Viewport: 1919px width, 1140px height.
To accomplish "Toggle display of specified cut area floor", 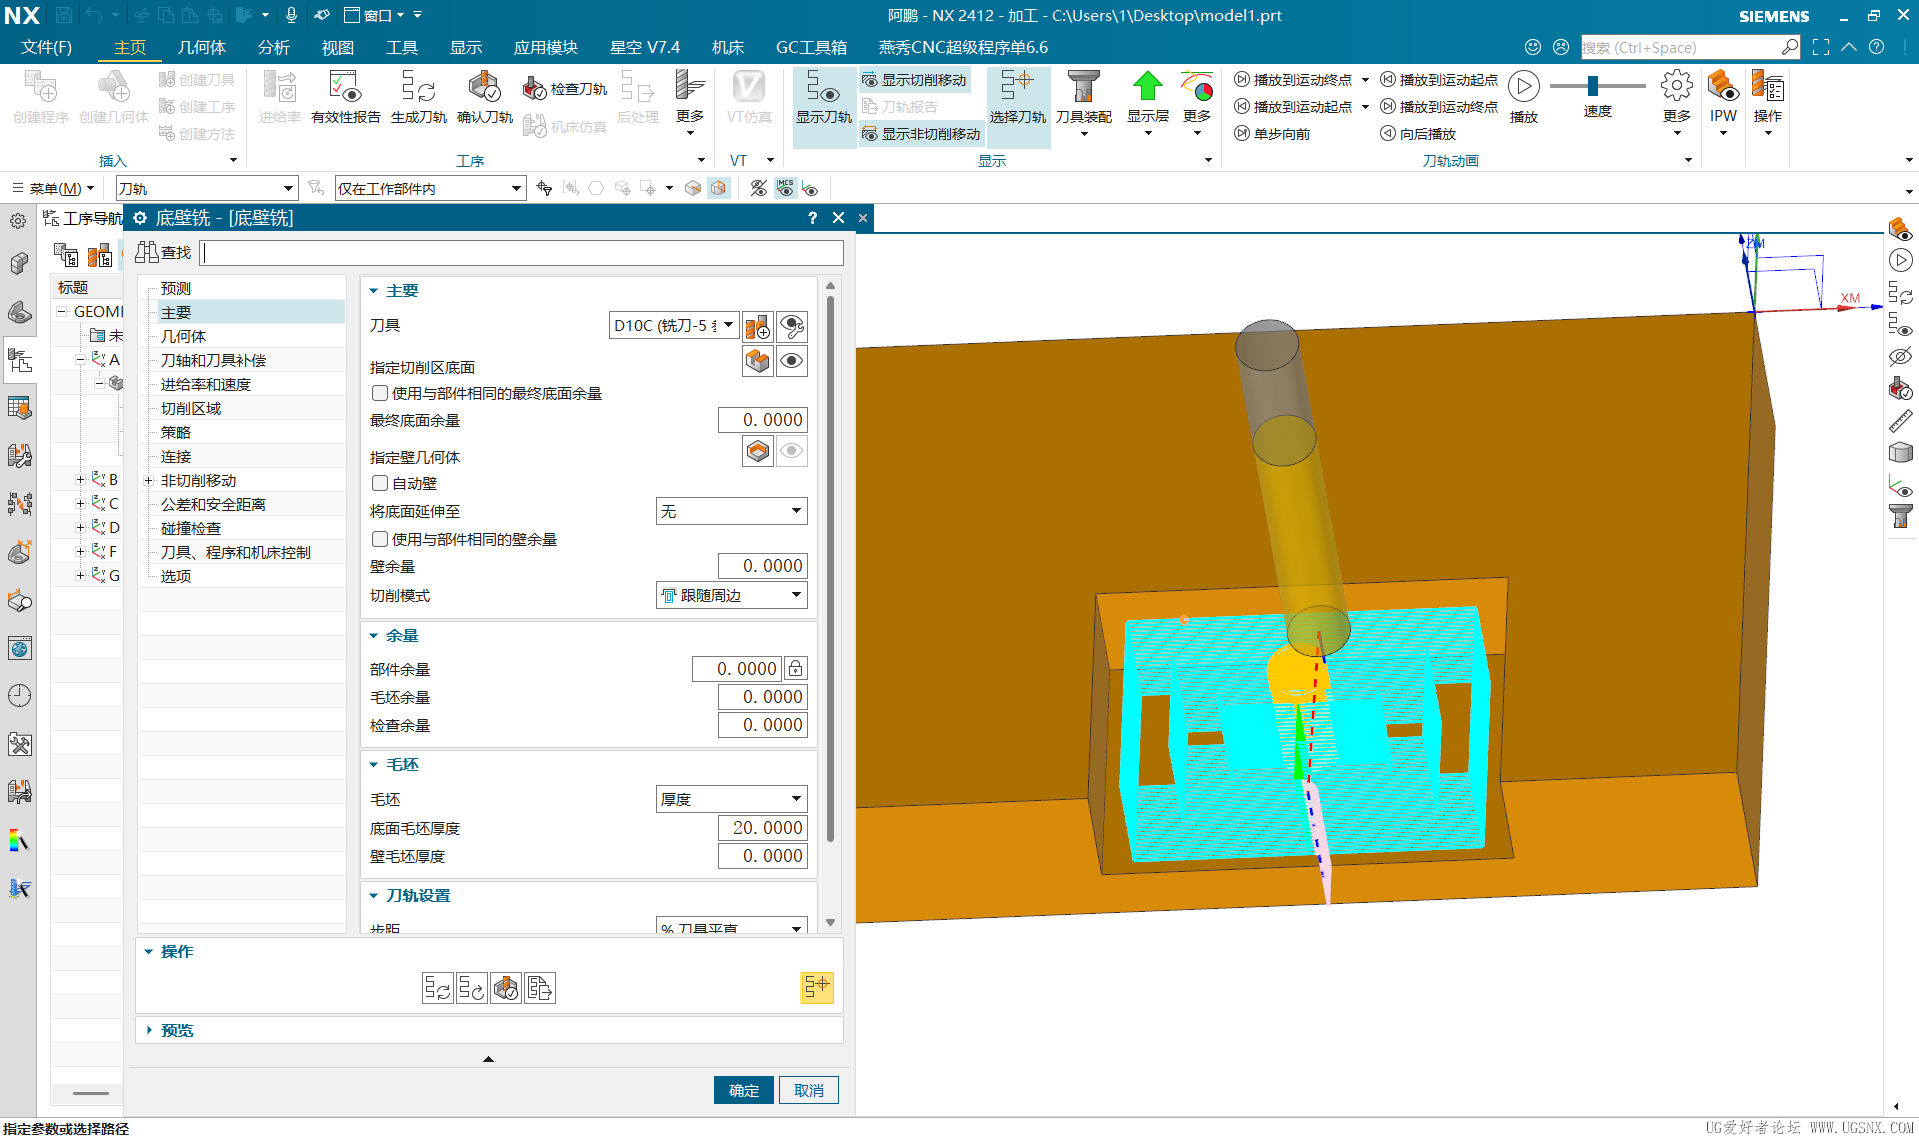I will [x=792, y=361].
